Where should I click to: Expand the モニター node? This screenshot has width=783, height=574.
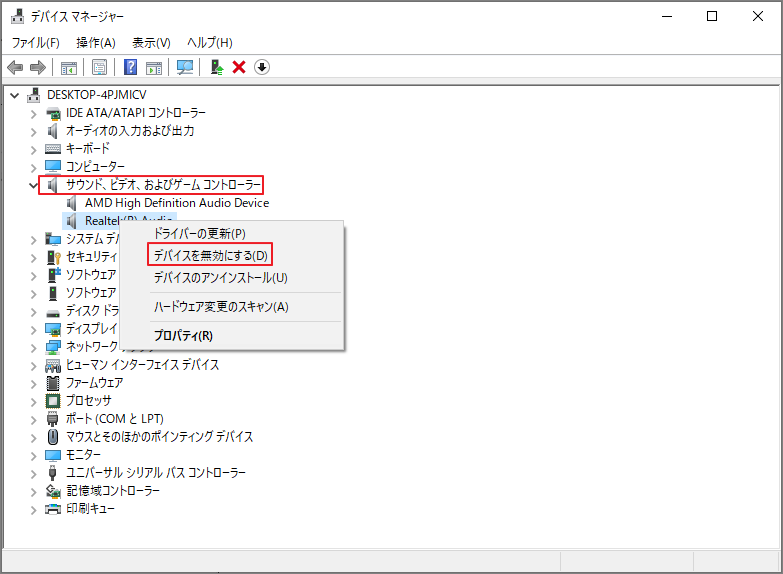click(x=33, y=456)
